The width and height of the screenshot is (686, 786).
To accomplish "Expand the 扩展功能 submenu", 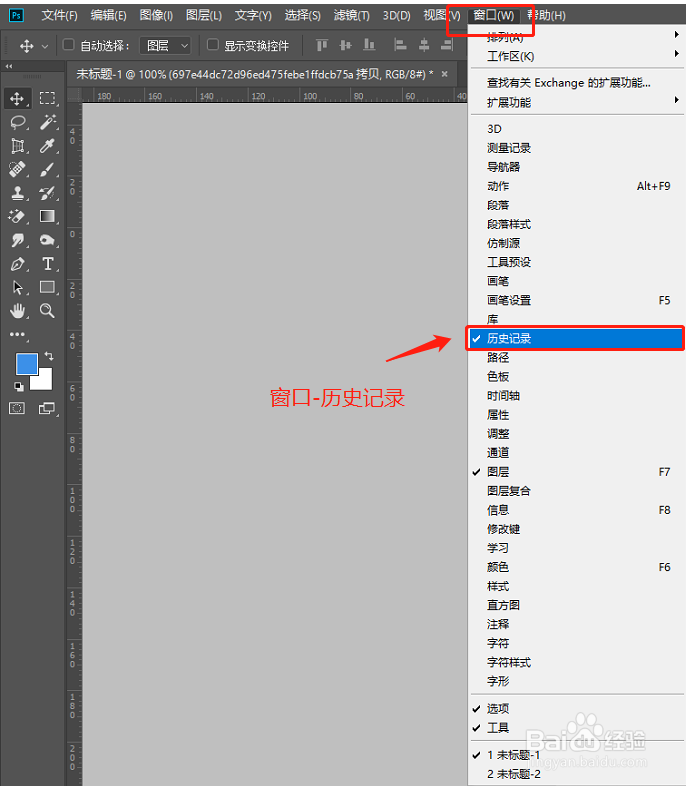I will coord(575,102).
